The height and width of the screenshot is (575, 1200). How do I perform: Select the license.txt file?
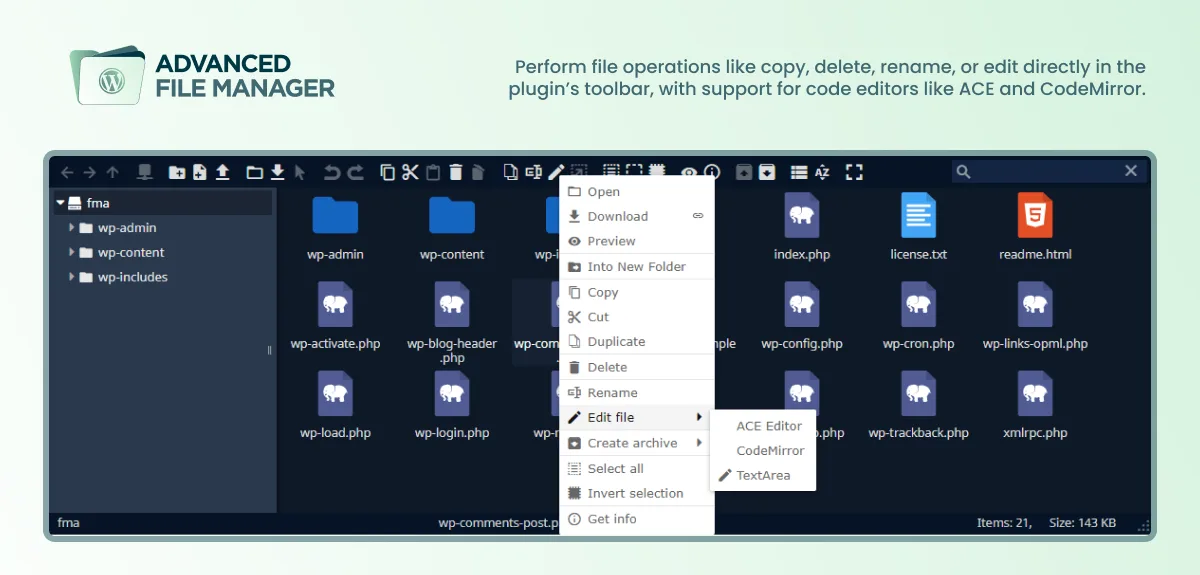coord(918,228)
